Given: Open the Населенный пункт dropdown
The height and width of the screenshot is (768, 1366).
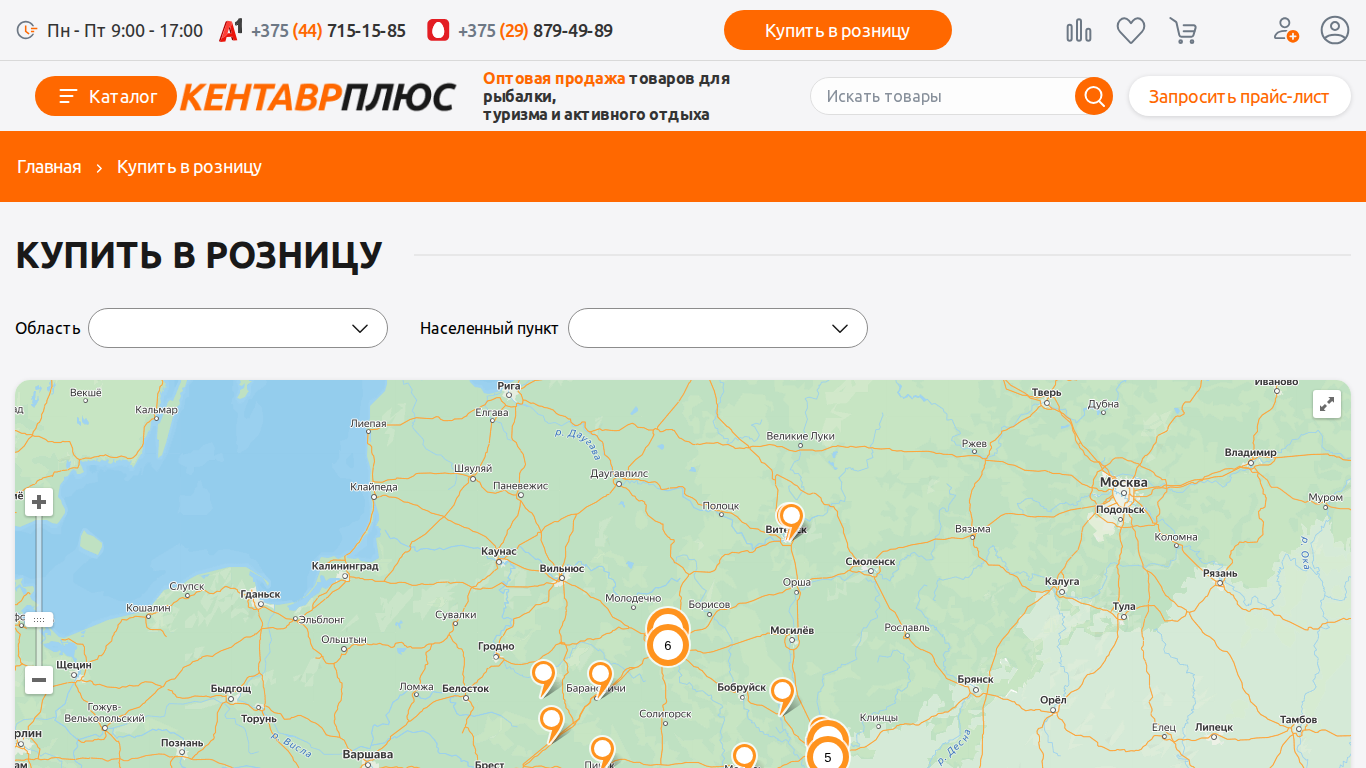Looking at the screenshot, I should [718, 328].
